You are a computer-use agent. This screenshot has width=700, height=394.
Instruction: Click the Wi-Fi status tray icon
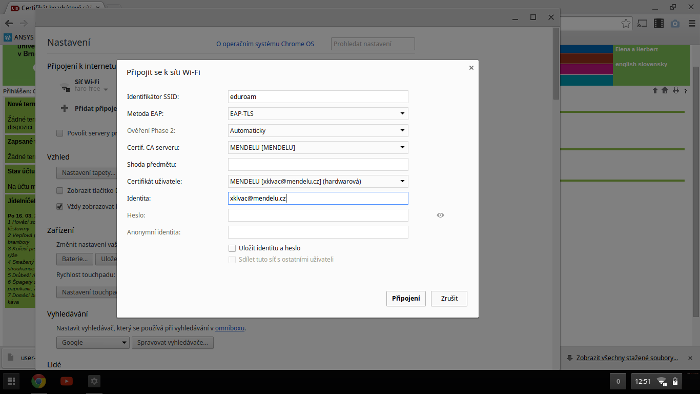click(x=662, y=382)
